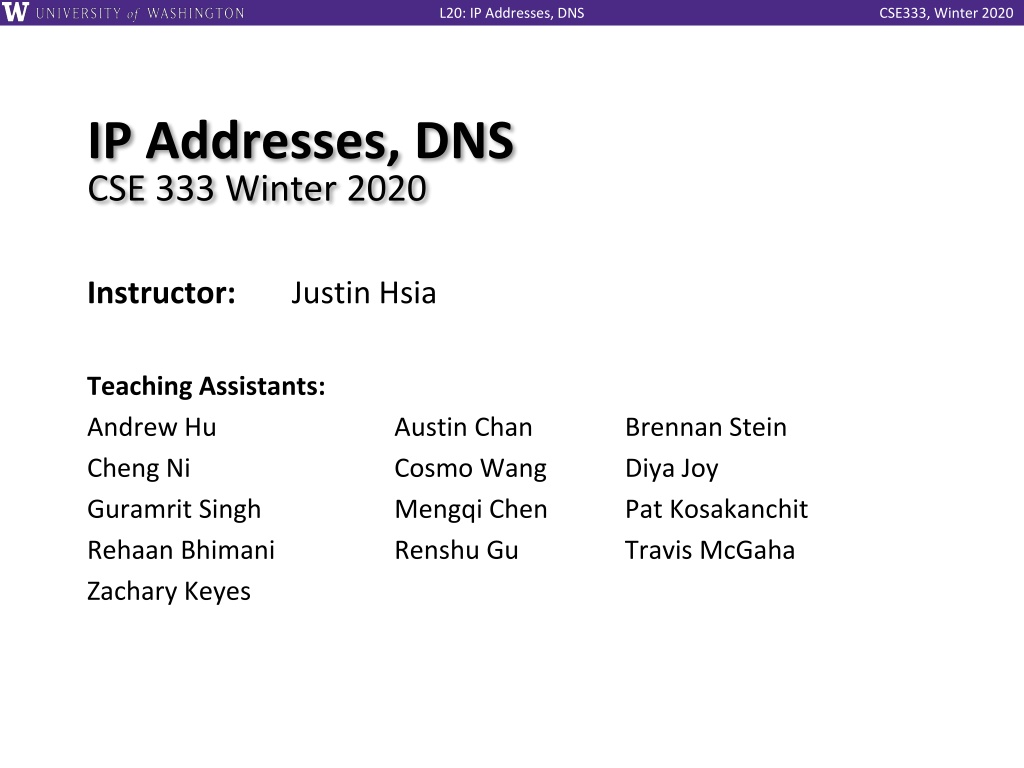Select the name Guramrit Singh
The width and height of the screenshot is (1024, 768).
pos(174,509)
